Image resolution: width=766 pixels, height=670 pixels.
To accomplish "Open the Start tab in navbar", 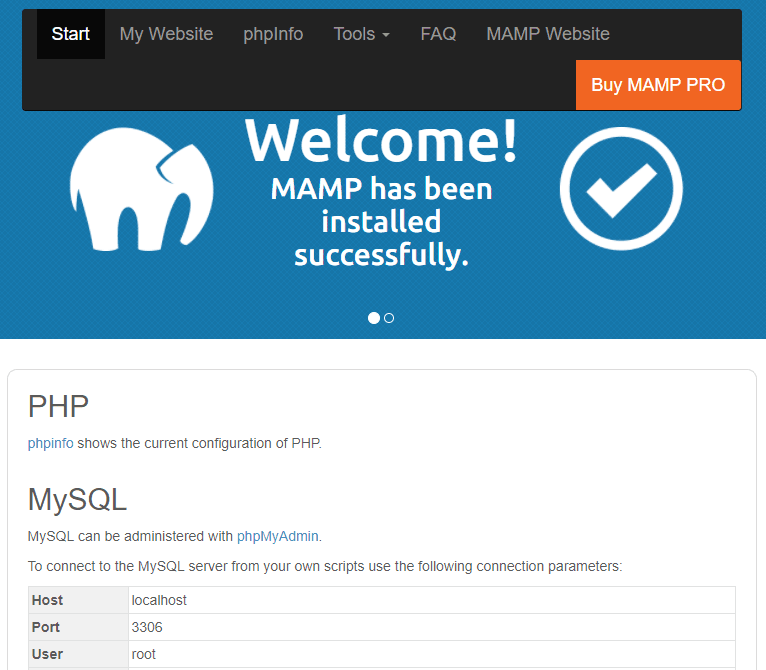I will click(x=71, y=34).
